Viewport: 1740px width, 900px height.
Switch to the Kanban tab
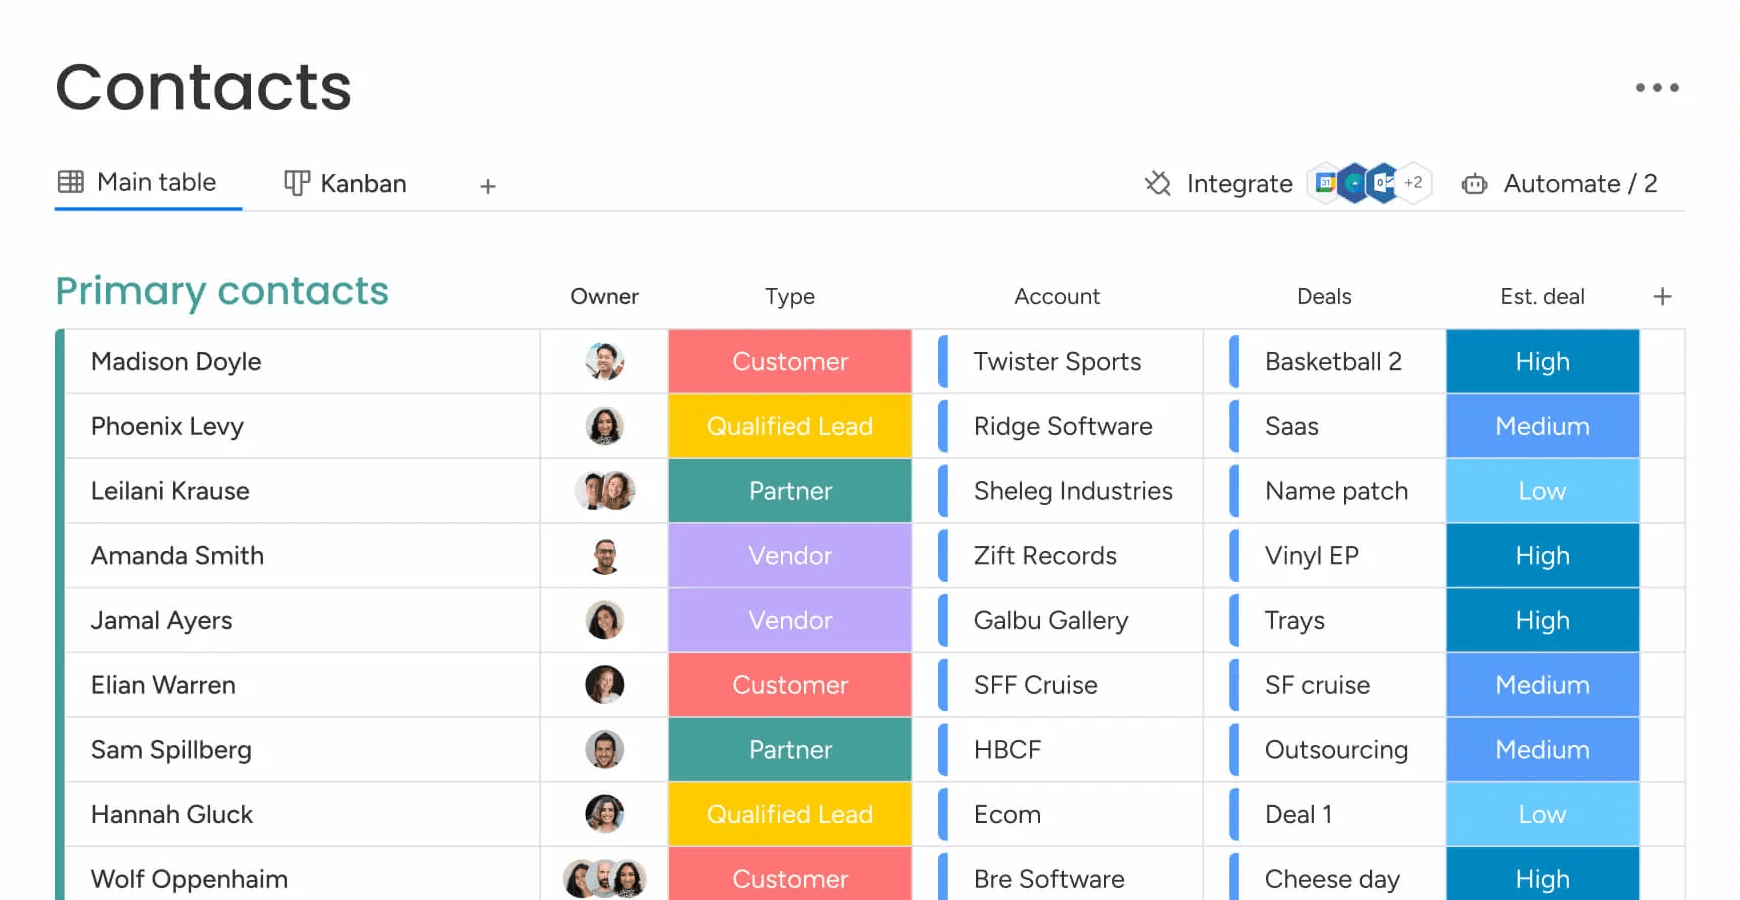pyautogui.click(x=346, y=184)
